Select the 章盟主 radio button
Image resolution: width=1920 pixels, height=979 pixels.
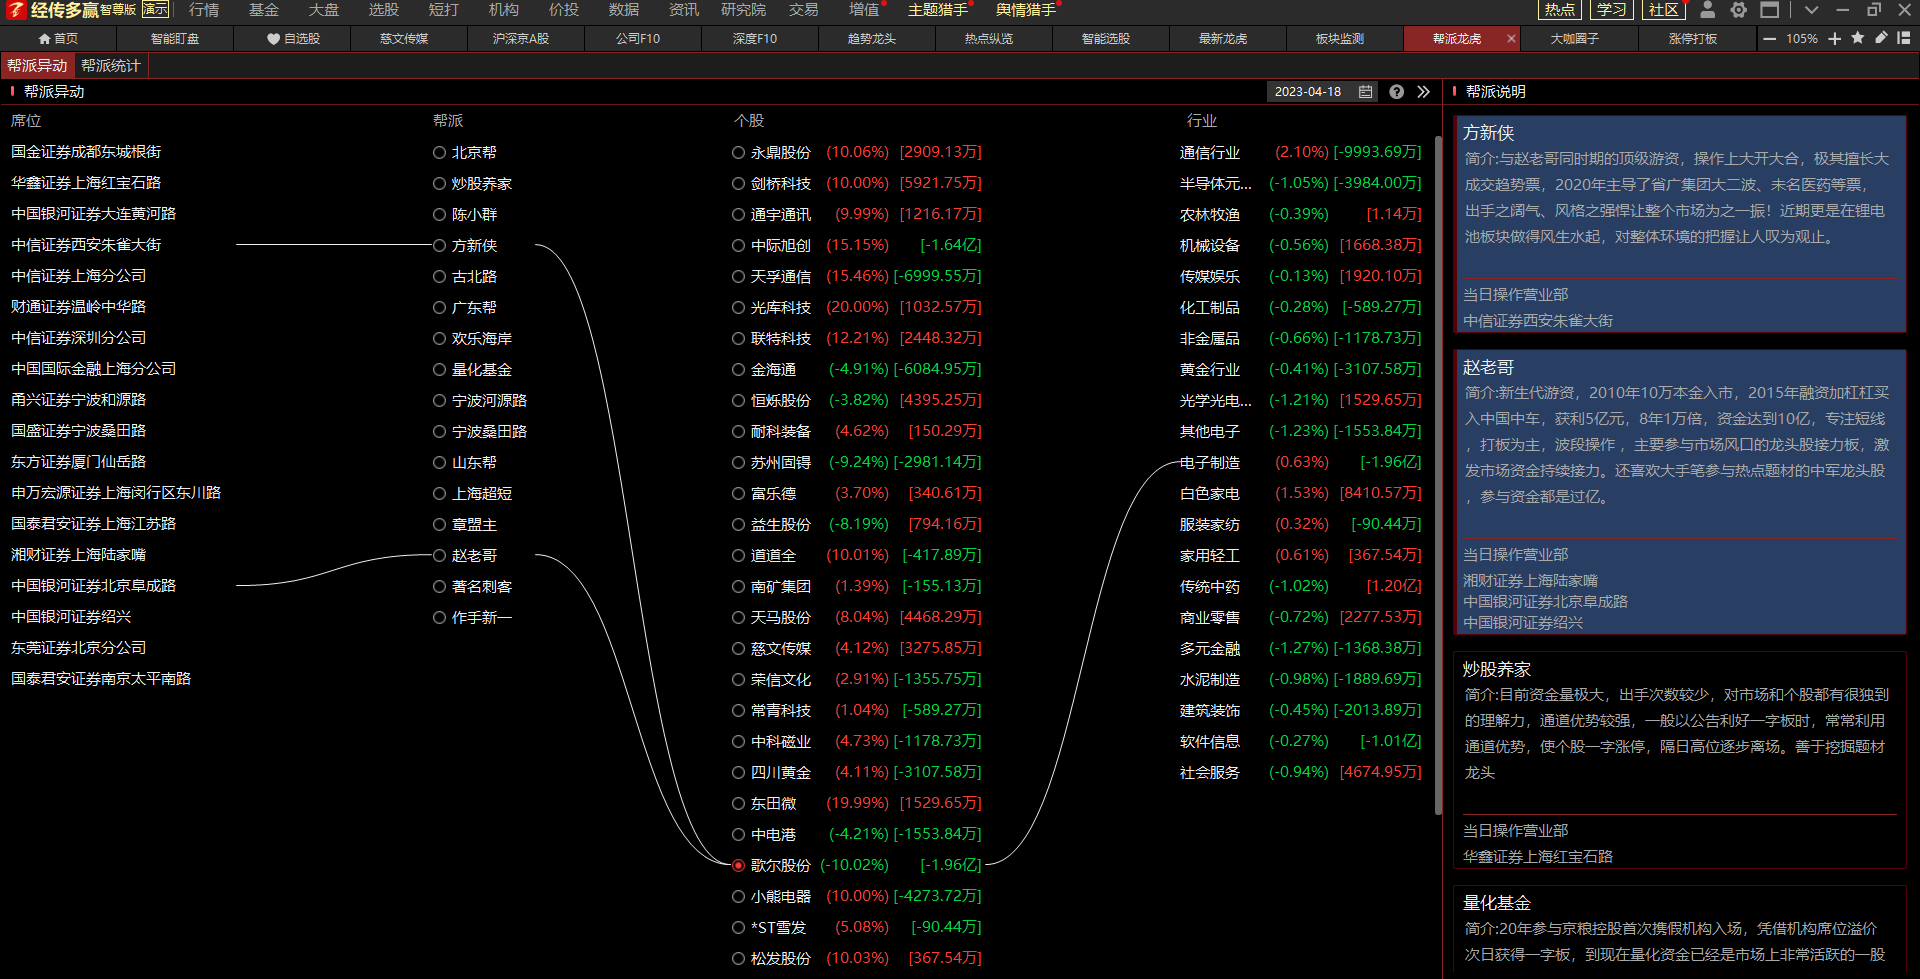(439, 524)
